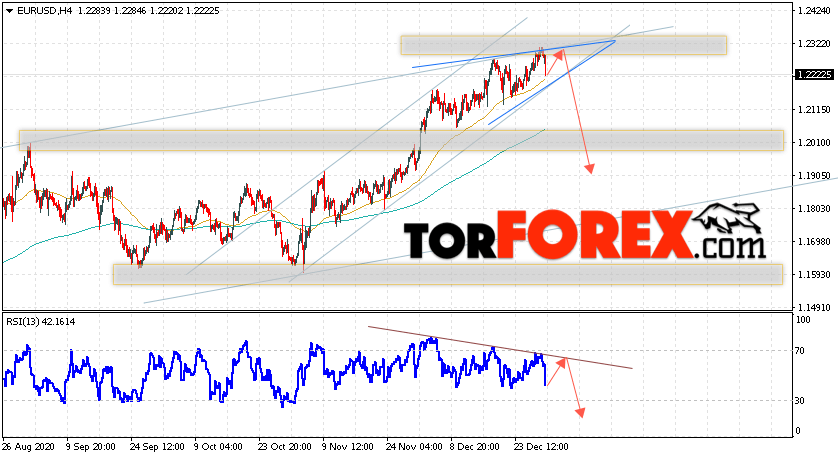The width and height of the screenshot is (838, 458).
Task: Click the upward red arrow in RSI panel
Action: [x=556, y=371]
